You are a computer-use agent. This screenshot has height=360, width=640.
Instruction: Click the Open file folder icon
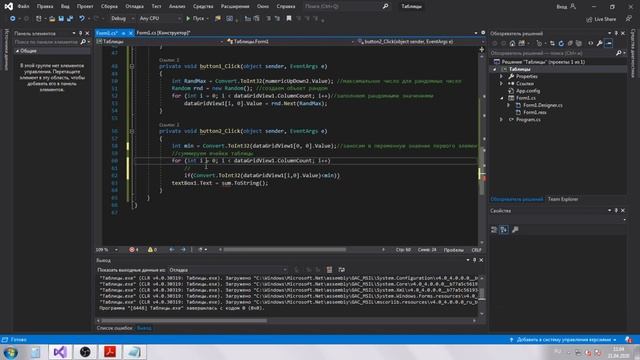[52, 19]
